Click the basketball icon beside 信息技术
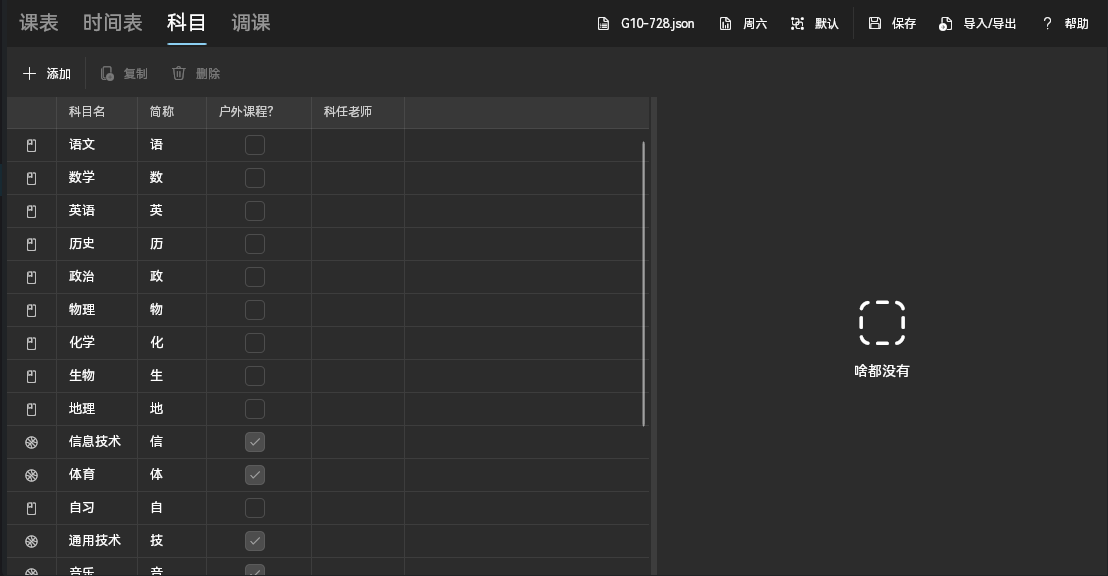Screen dimensions: 1108x576 (x=31, y=442)
